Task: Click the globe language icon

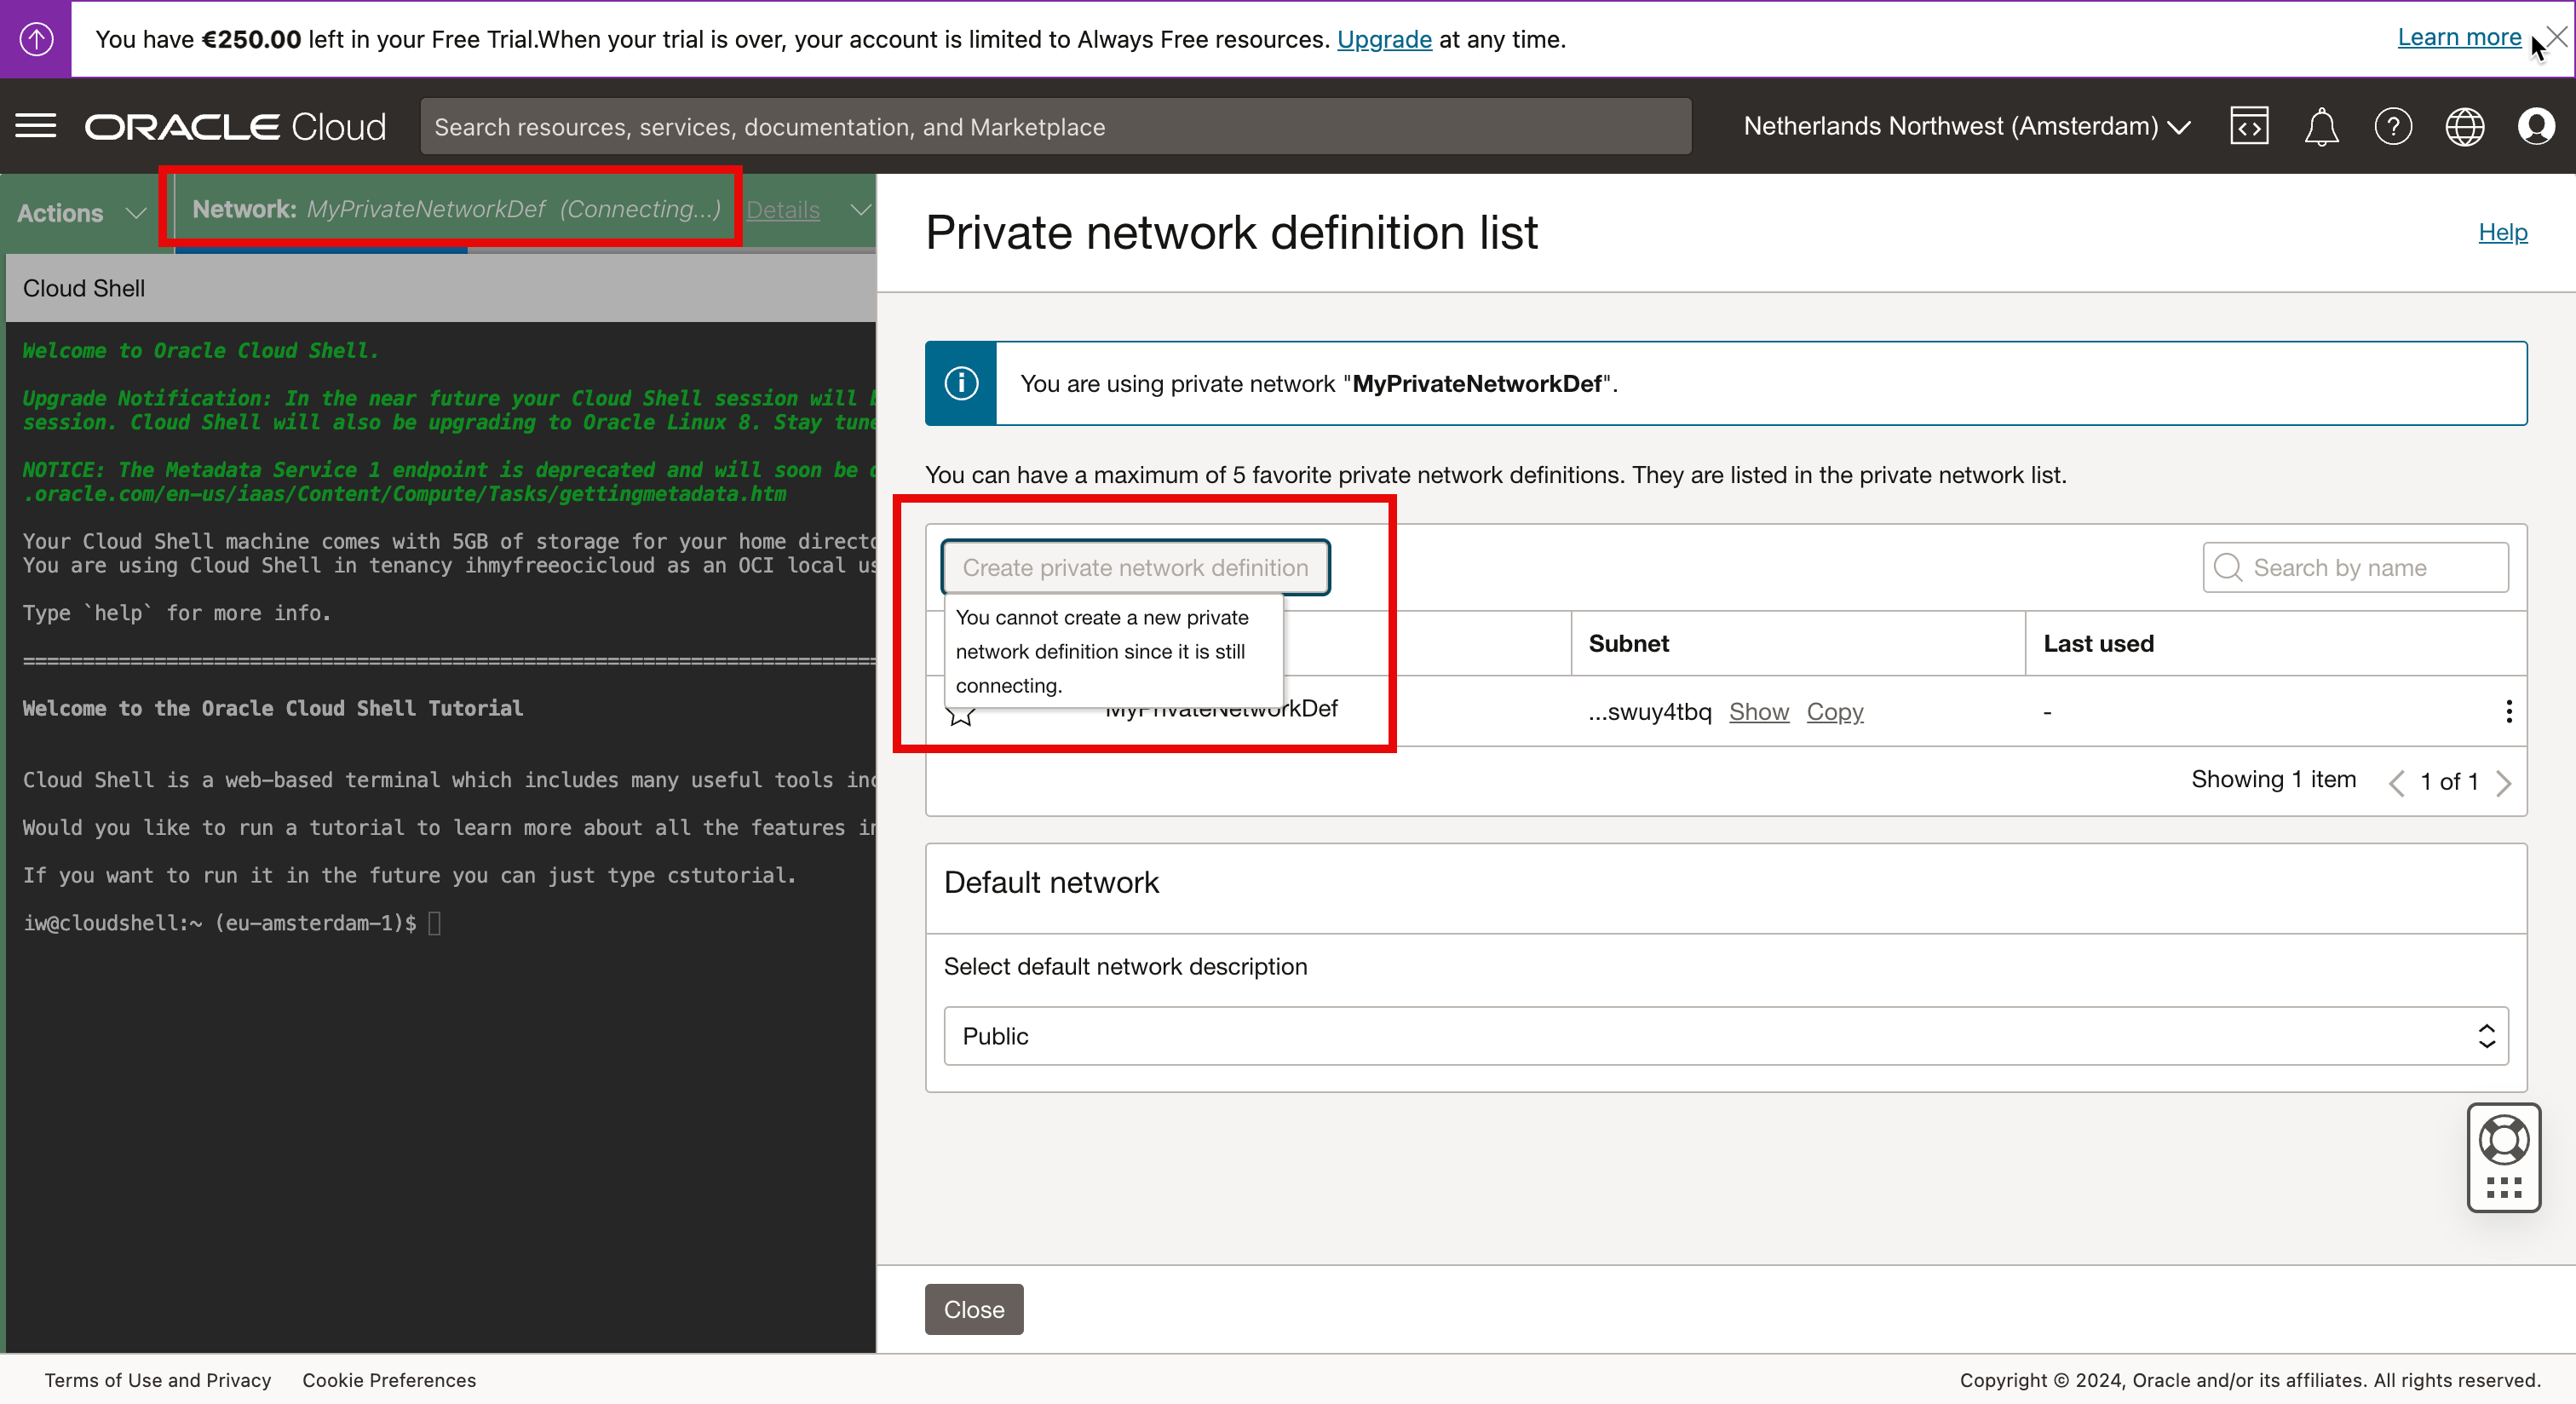Action: [2464, 126]
